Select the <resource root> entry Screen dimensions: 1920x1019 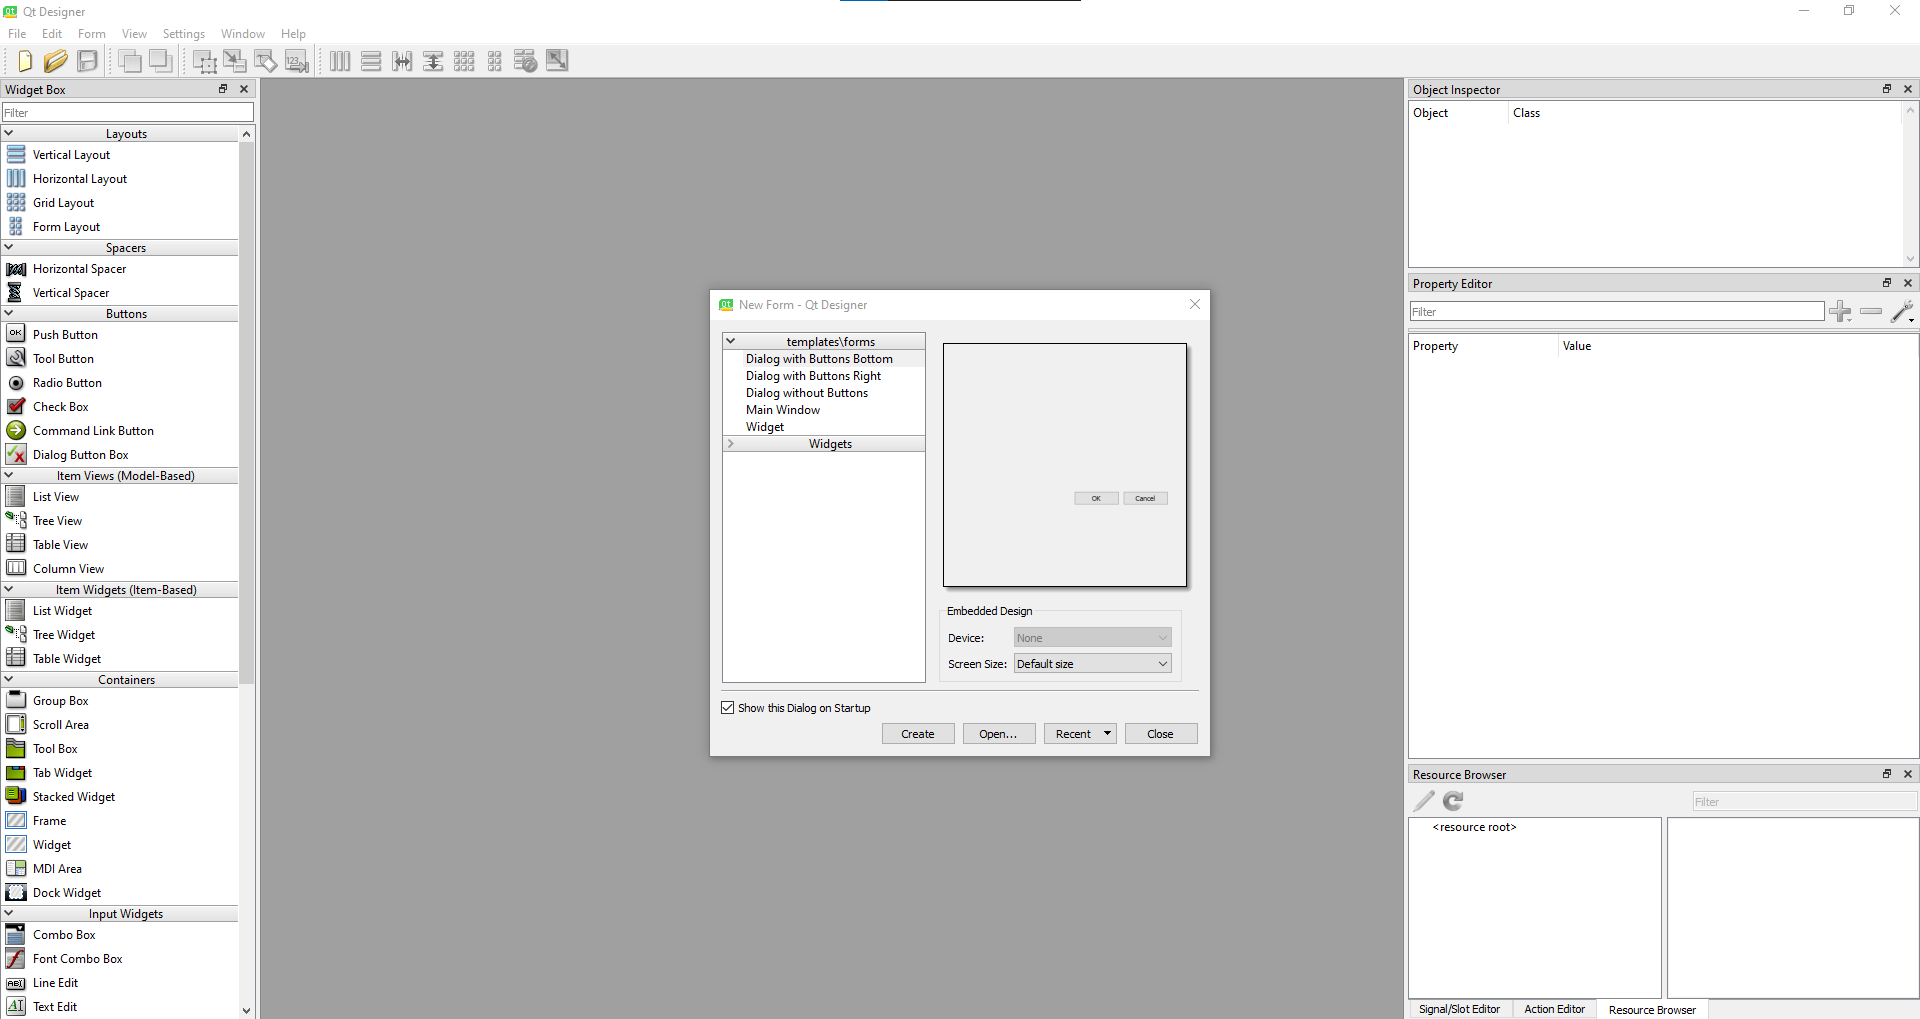pos(1474,827)
